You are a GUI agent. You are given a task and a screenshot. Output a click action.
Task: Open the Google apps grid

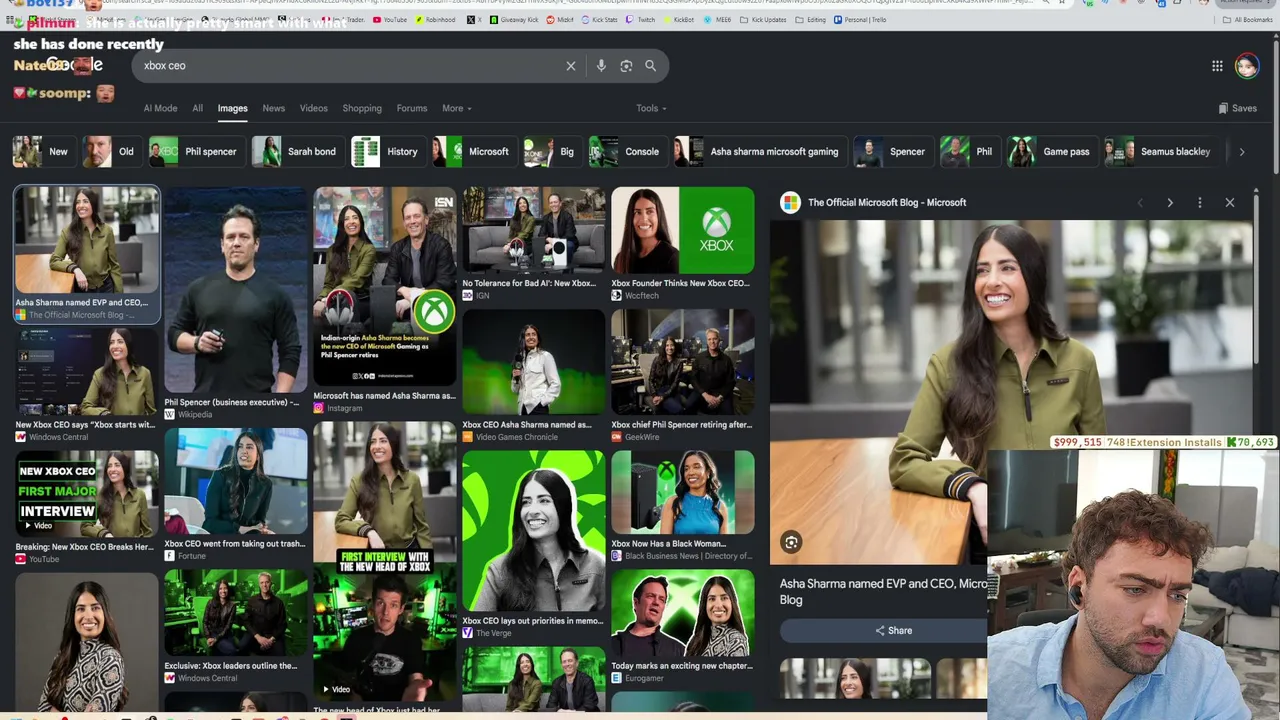(x=1217, y=66)
